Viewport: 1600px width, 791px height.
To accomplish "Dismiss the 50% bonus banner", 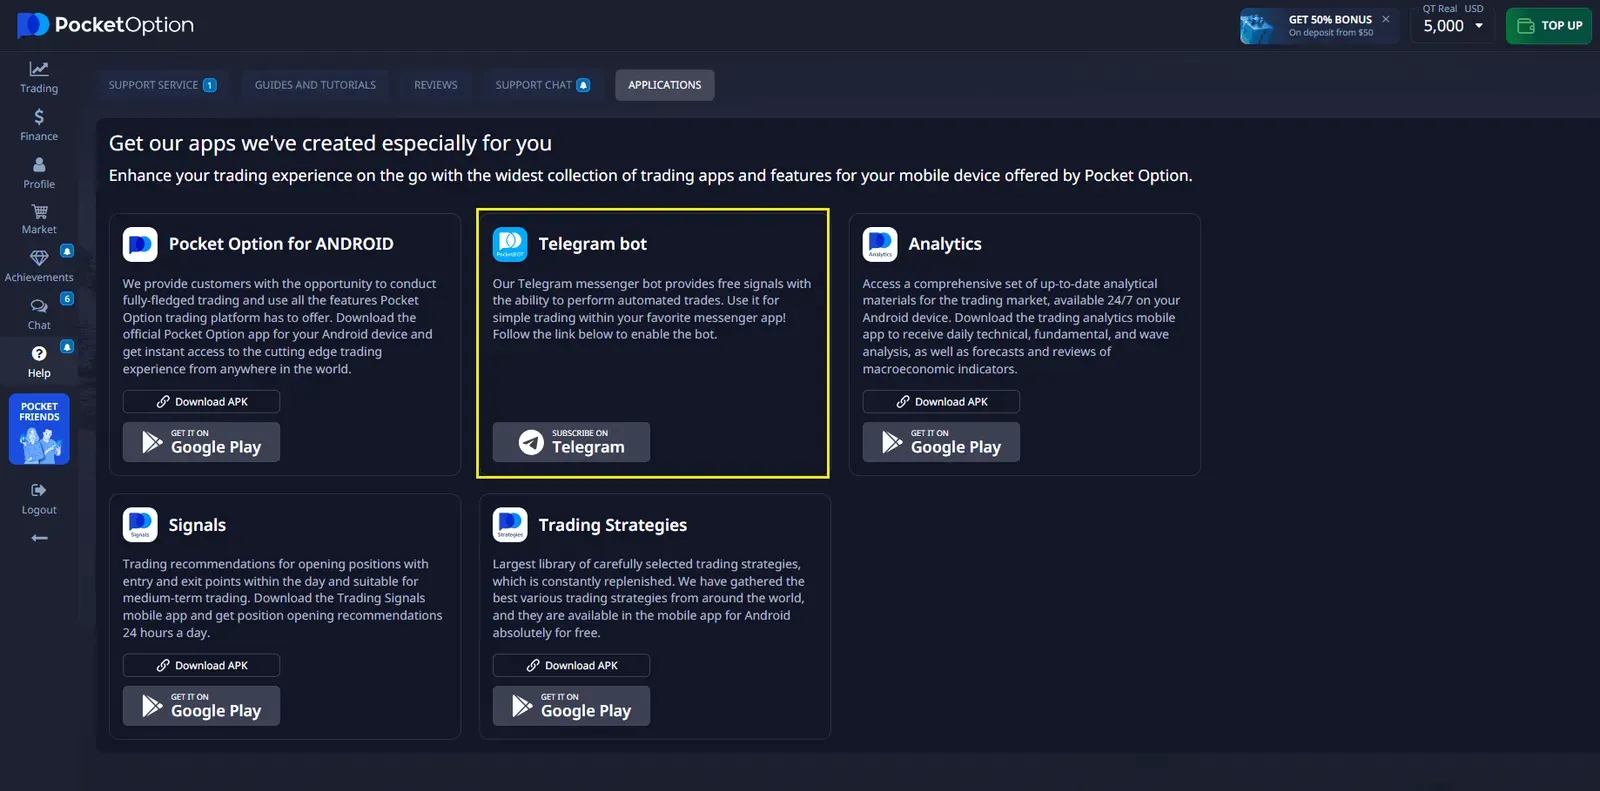I will 1385,19.
